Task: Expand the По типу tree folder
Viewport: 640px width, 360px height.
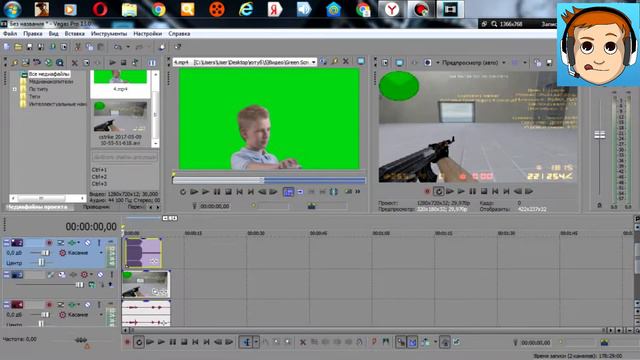Action: point(15,89)
